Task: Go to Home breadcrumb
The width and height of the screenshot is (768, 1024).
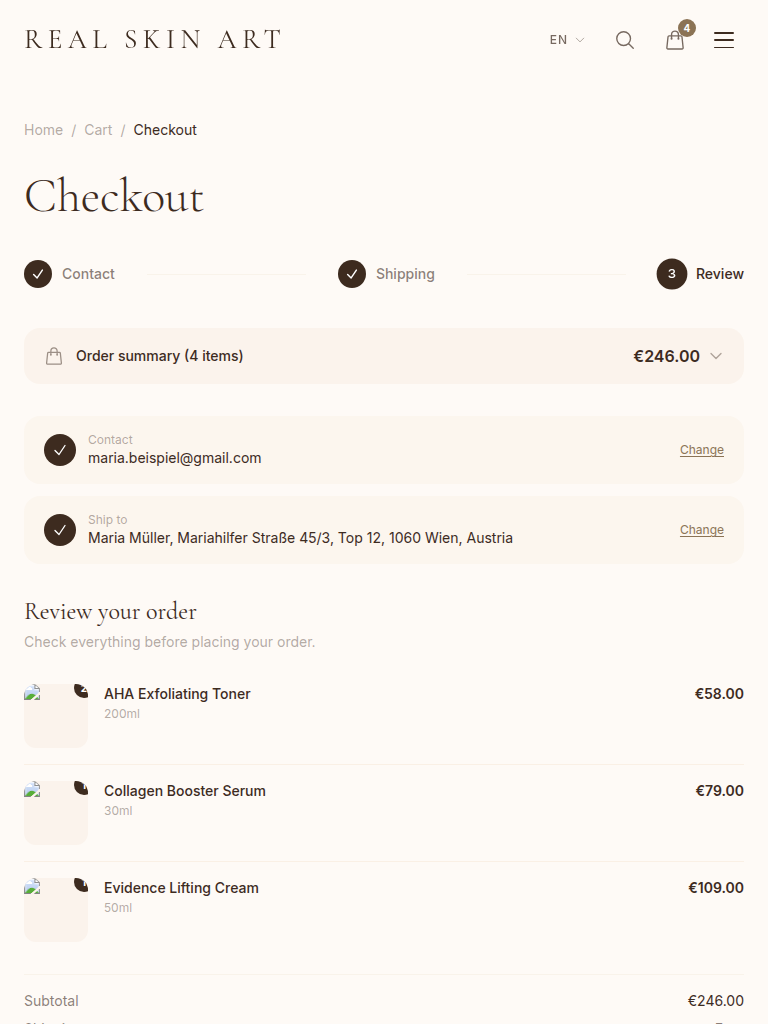Action: pyautogui.click(x=43, y=130)
